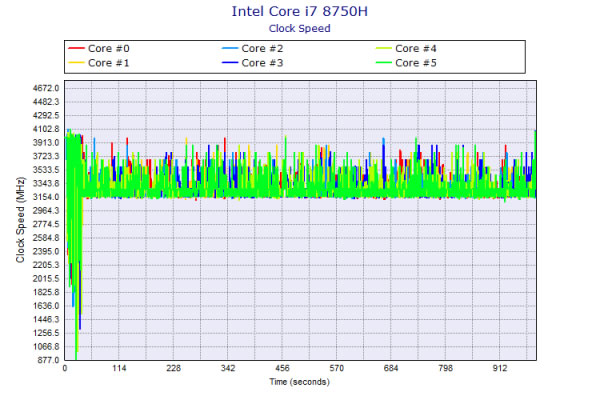The height and width of the screenshot is (400, 600).
Task: Click the 877.0 y-axis value
Action: click(48, 360)
